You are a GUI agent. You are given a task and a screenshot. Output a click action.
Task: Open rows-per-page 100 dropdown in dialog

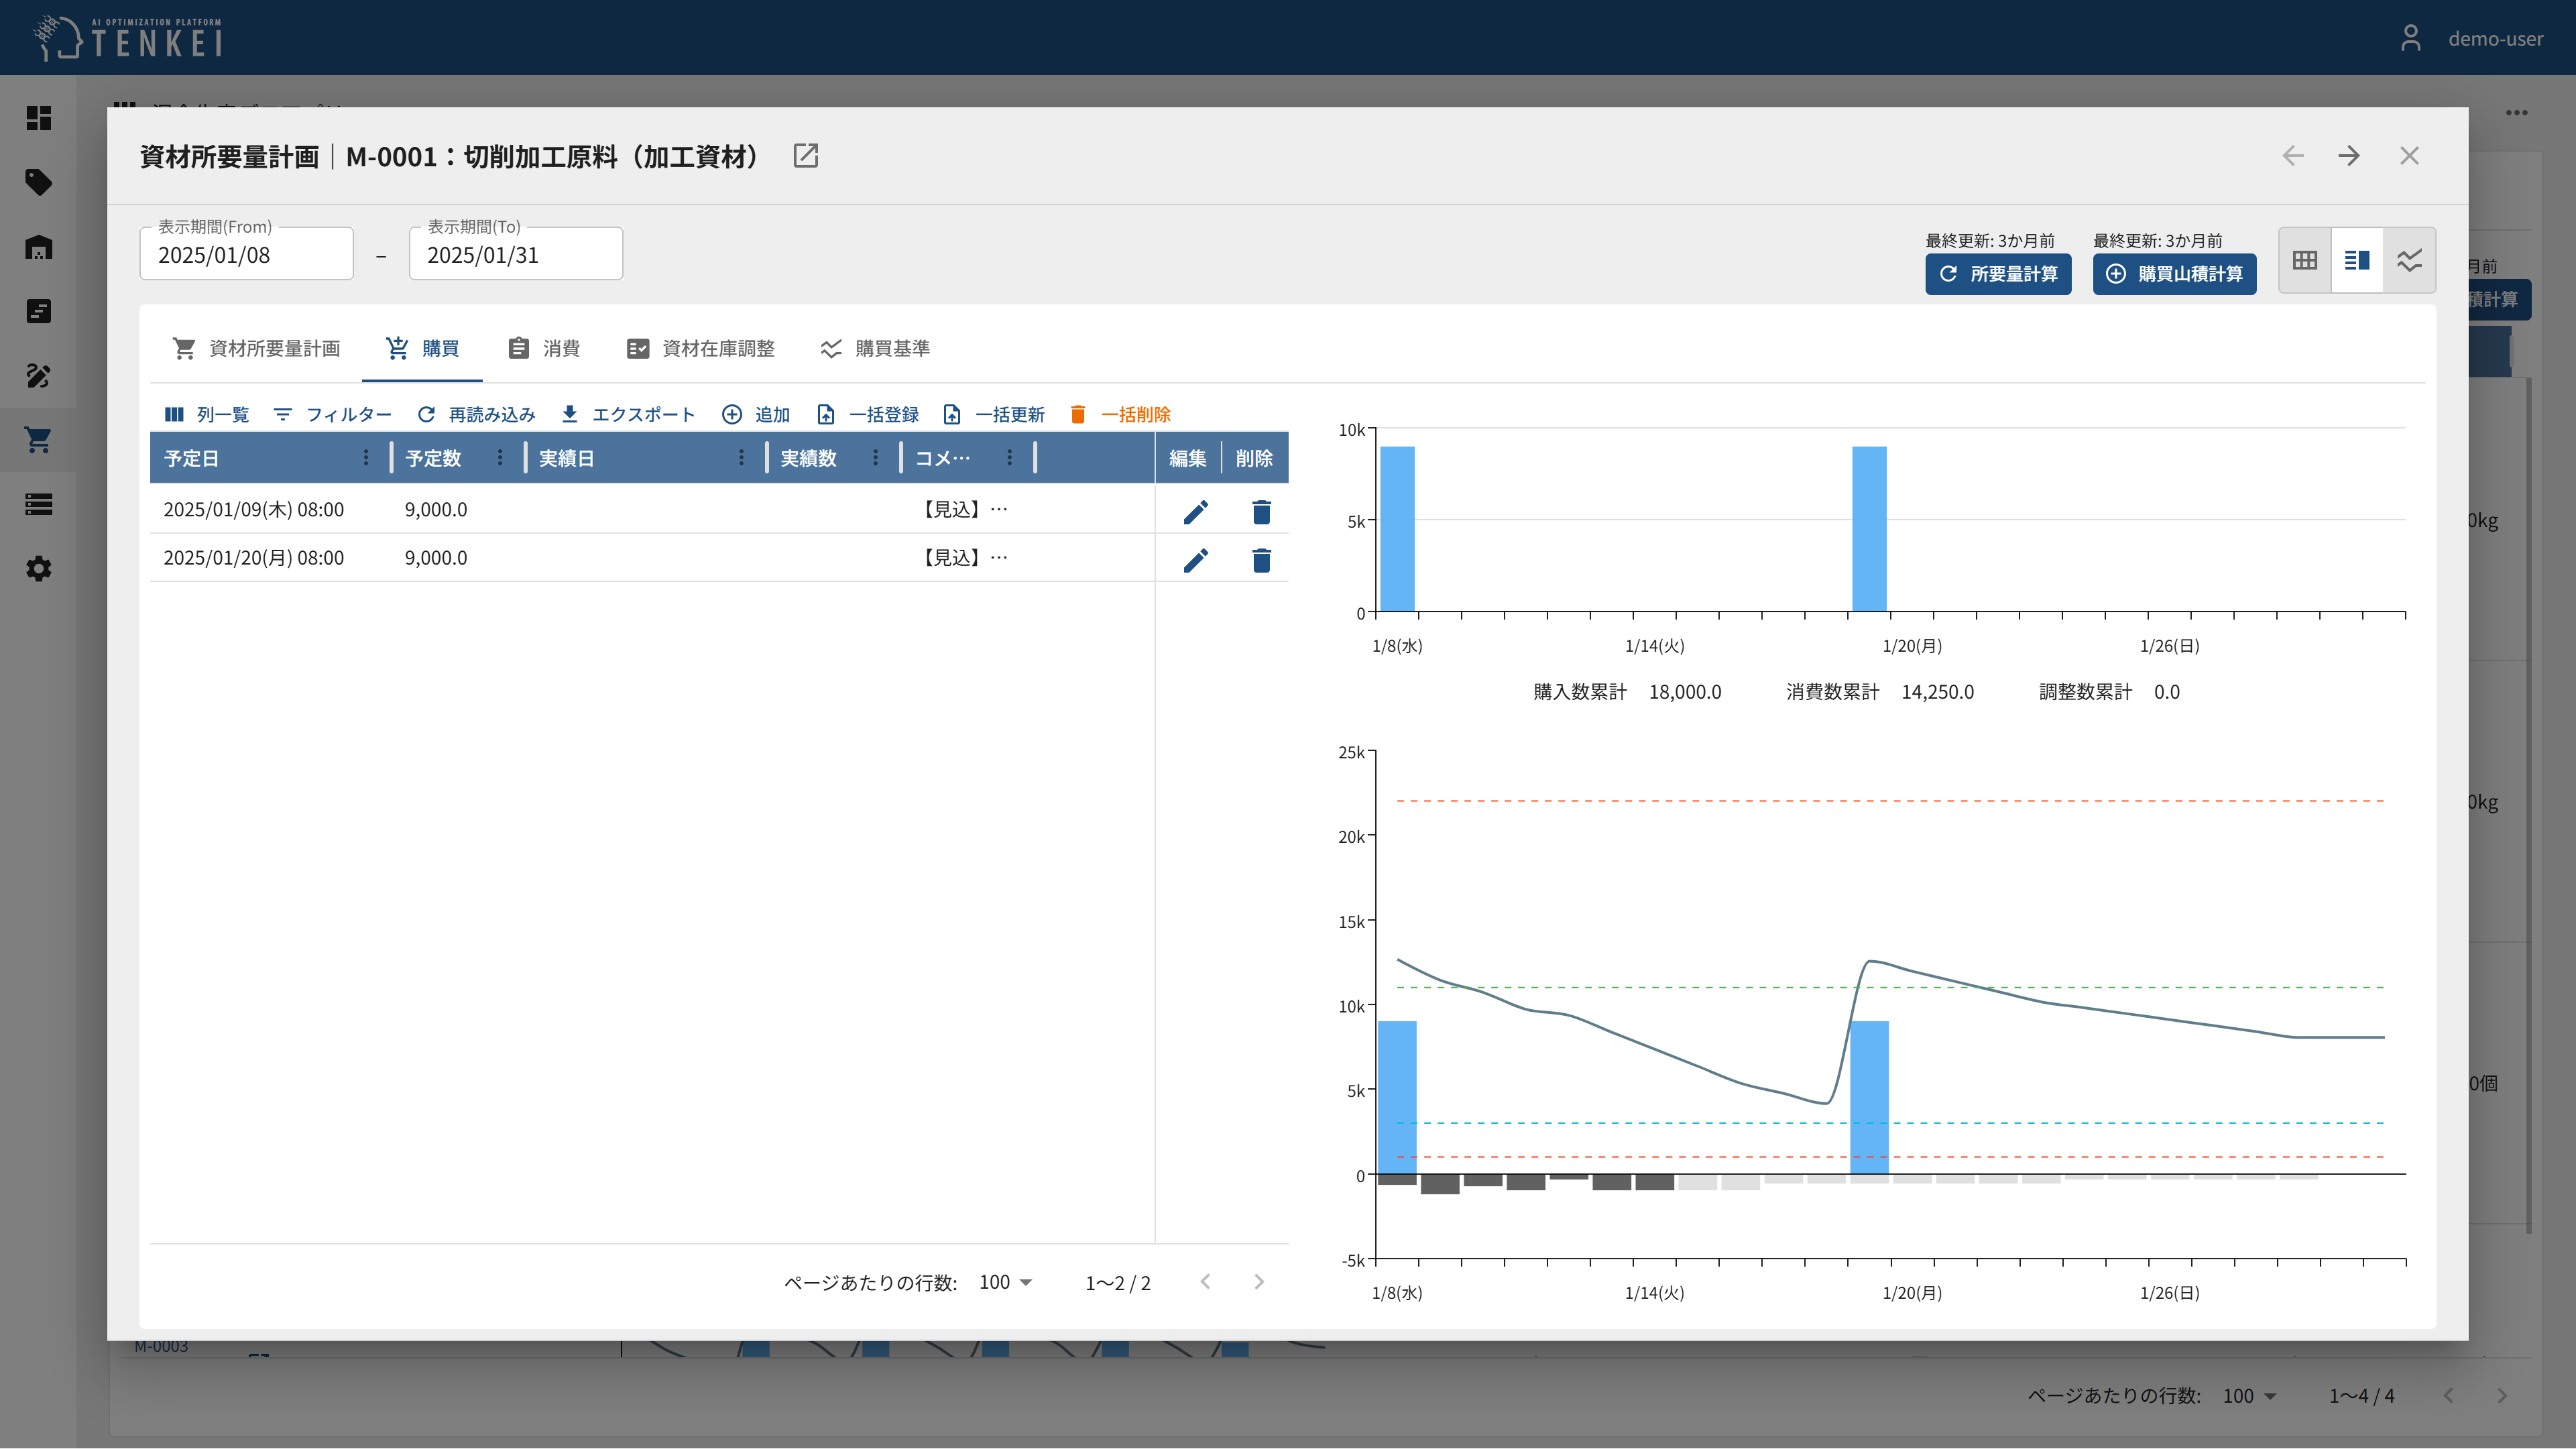pyautogui.click(x=1005, y=1282)
